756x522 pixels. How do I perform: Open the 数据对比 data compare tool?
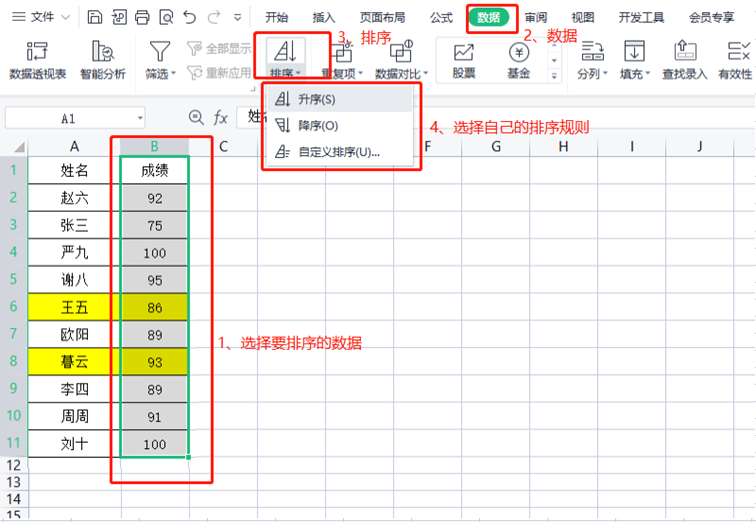[401, 60]
